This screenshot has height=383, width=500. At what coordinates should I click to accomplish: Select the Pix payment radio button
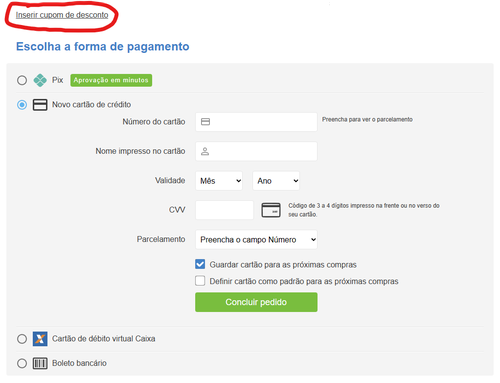[x=22, y=80]
